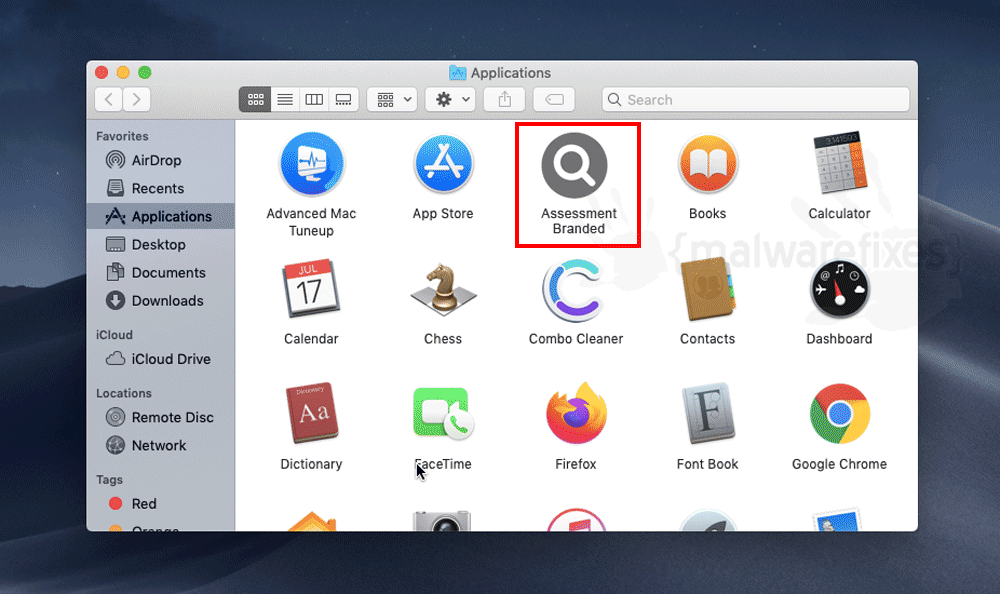Screen dimensions: 1000x594
Task: Click the red close window button
Action: click(101, 73)
